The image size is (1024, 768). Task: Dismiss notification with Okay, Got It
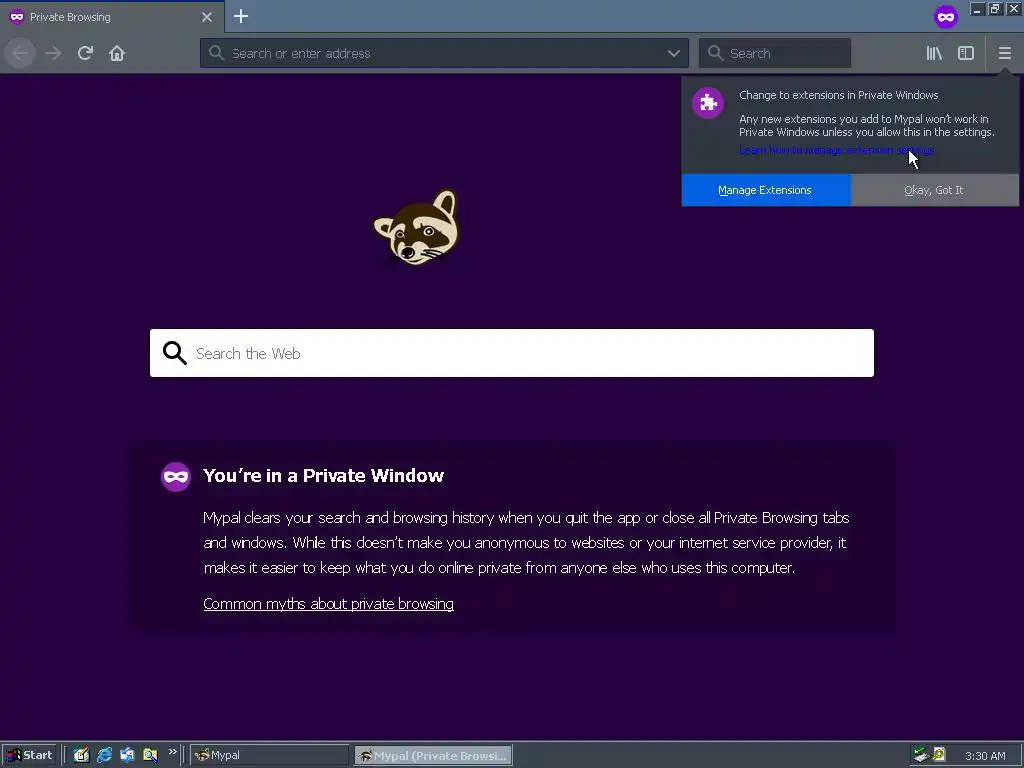point(934,190)
